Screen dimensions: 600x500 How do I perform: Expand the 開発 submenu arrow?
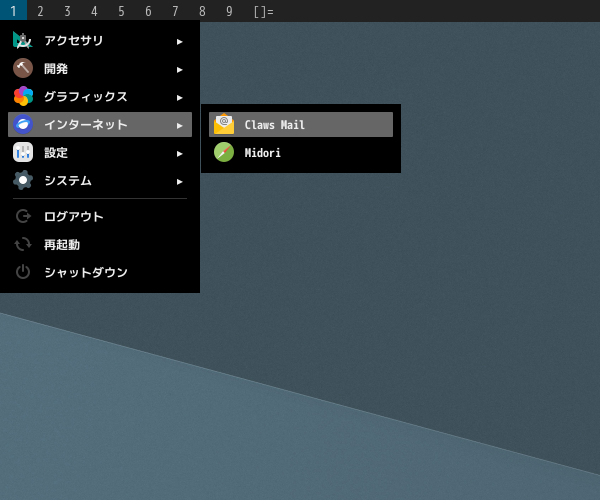click(x=179, y=70)
